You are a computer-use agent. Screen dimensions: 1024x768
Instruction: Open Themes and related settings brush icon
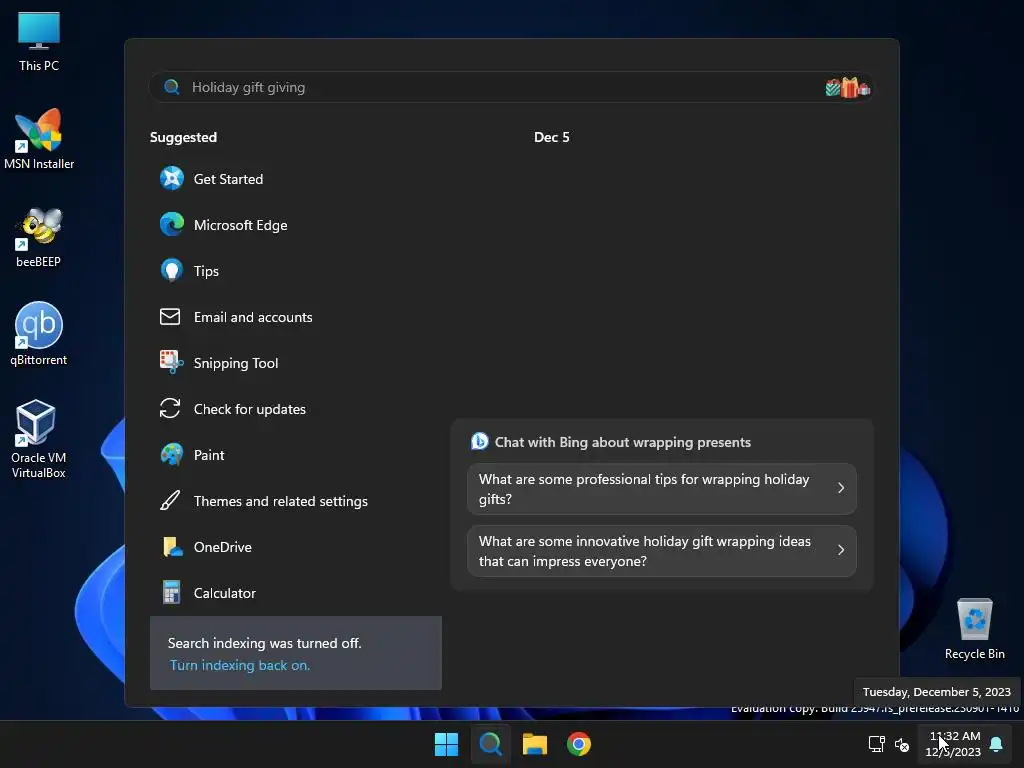(x=170, y=501)
